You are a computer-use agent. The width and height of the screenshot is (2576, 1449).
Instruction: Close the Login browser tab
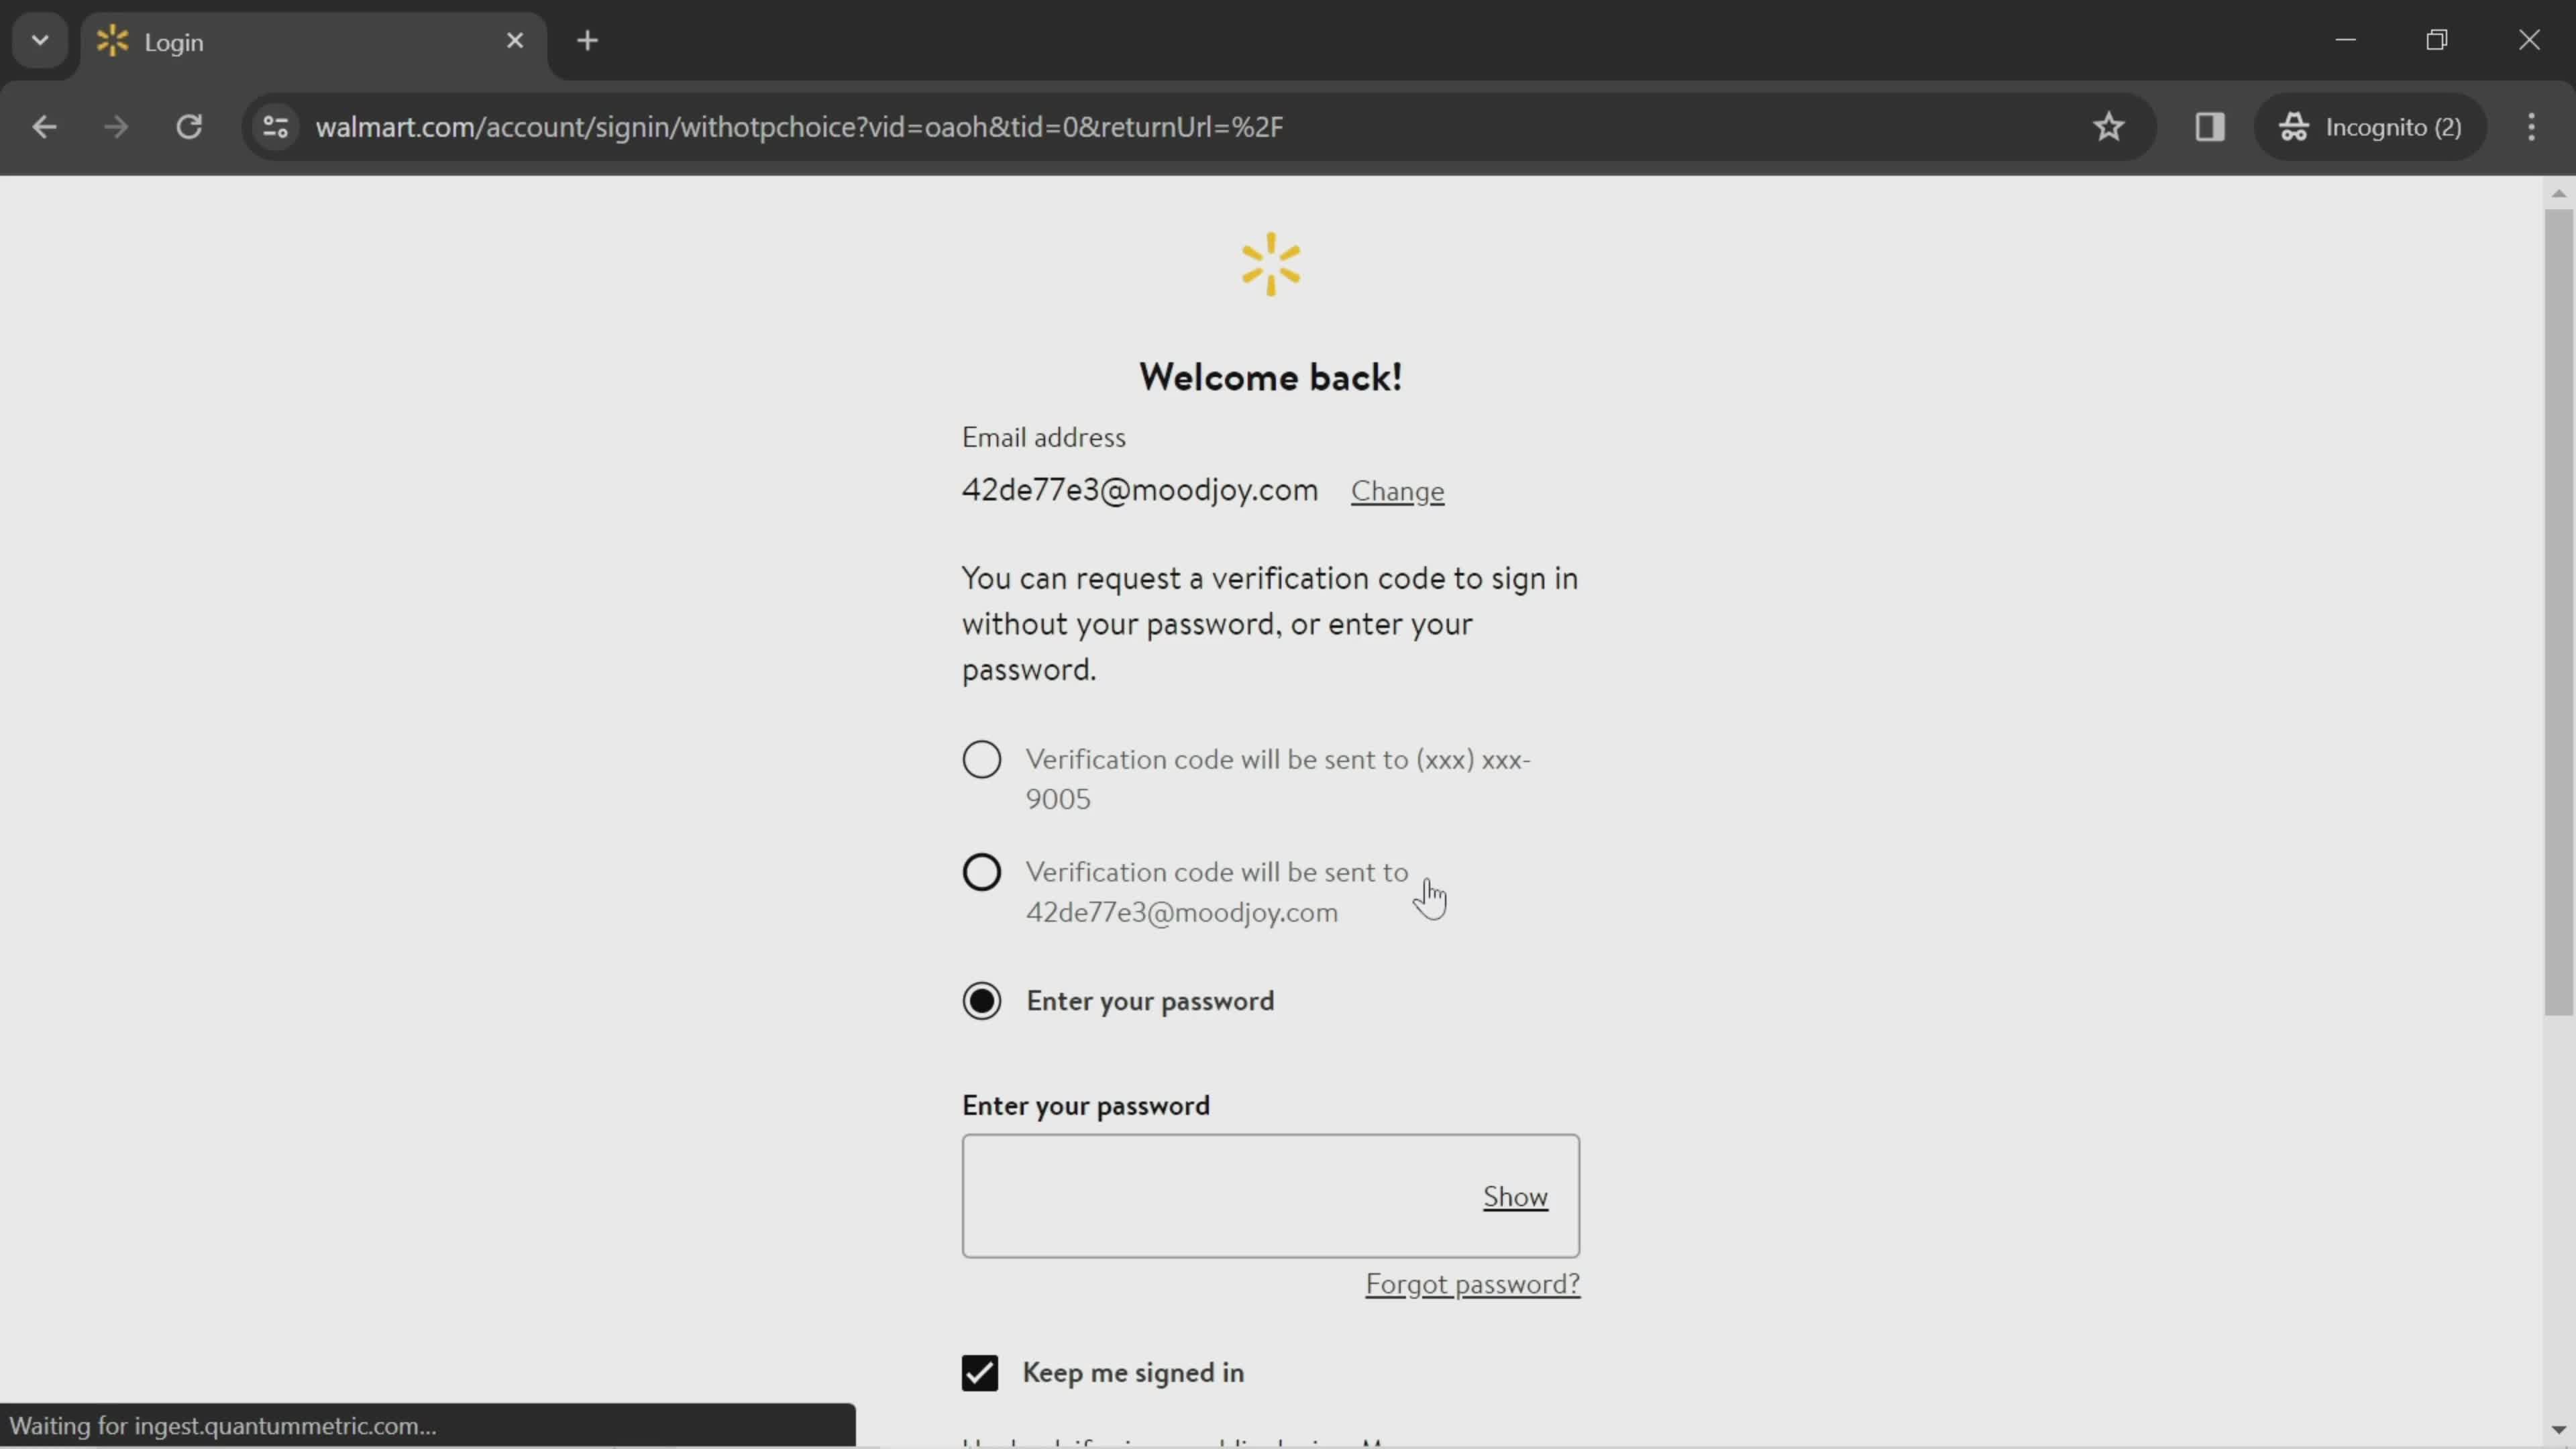(515, 41)
